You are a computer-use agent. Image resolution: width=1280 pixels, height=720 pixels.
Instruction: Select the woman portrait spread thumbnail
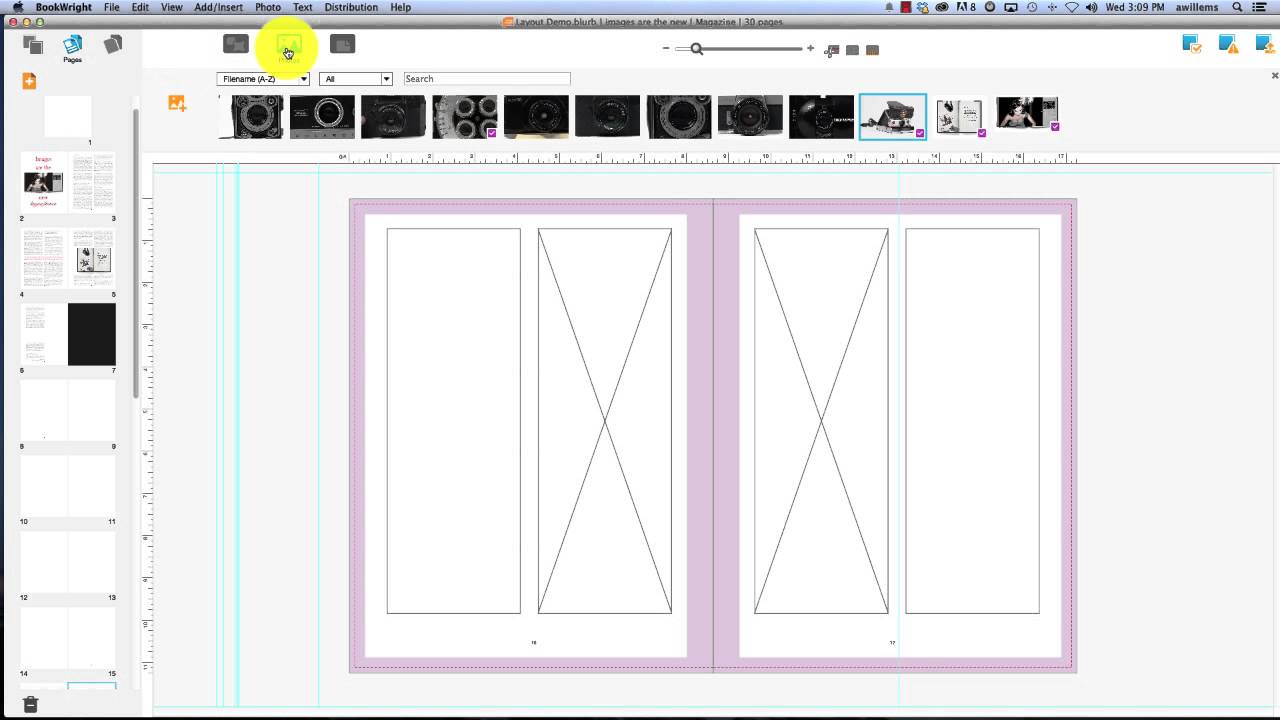(x=1027, y=113)
